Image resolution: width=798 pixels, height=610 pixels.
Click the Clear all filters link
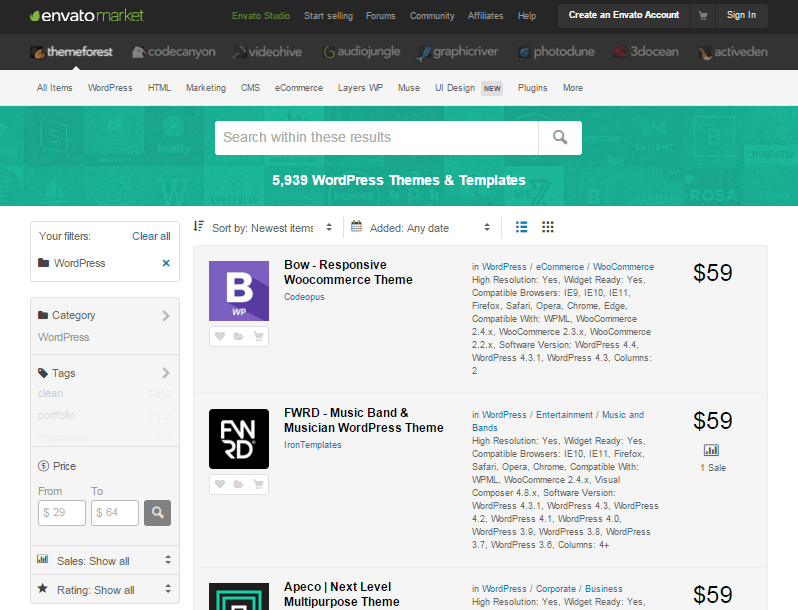pos(151,236)
